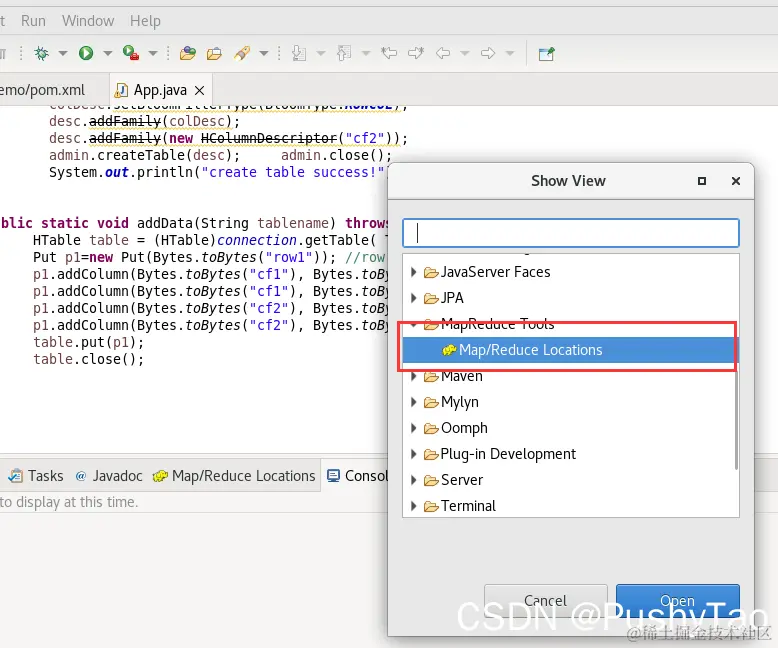Click the JavaServer Faces folder icon
The height and width of the screenshot is (648, 778).
pos(431,272)
